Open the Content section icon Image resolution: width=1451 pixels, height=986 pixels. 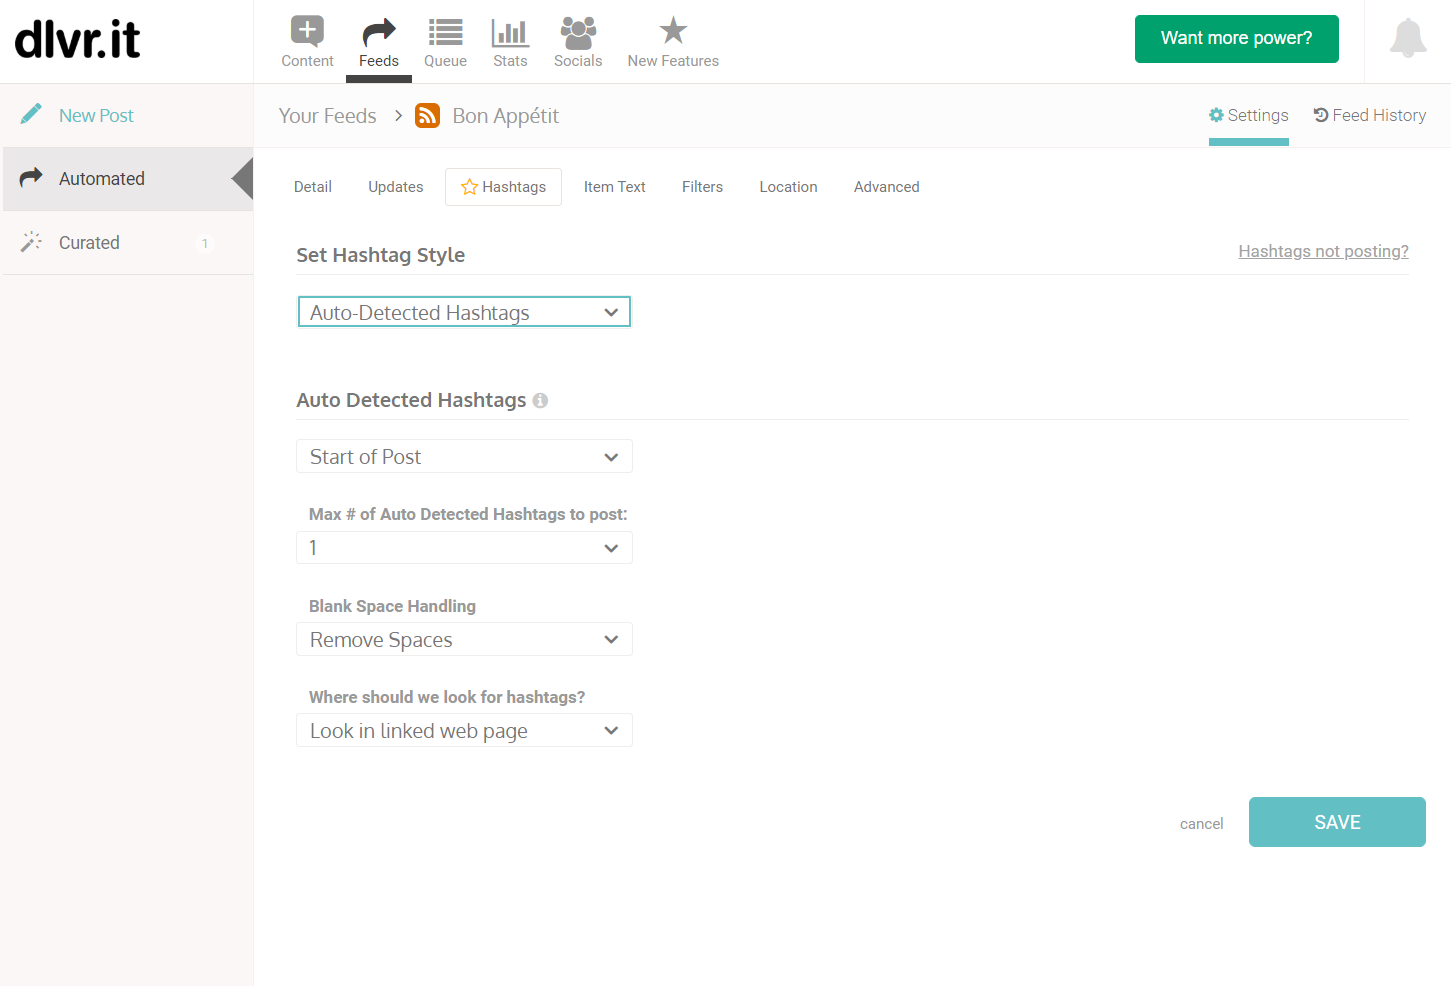pos(307,31)
